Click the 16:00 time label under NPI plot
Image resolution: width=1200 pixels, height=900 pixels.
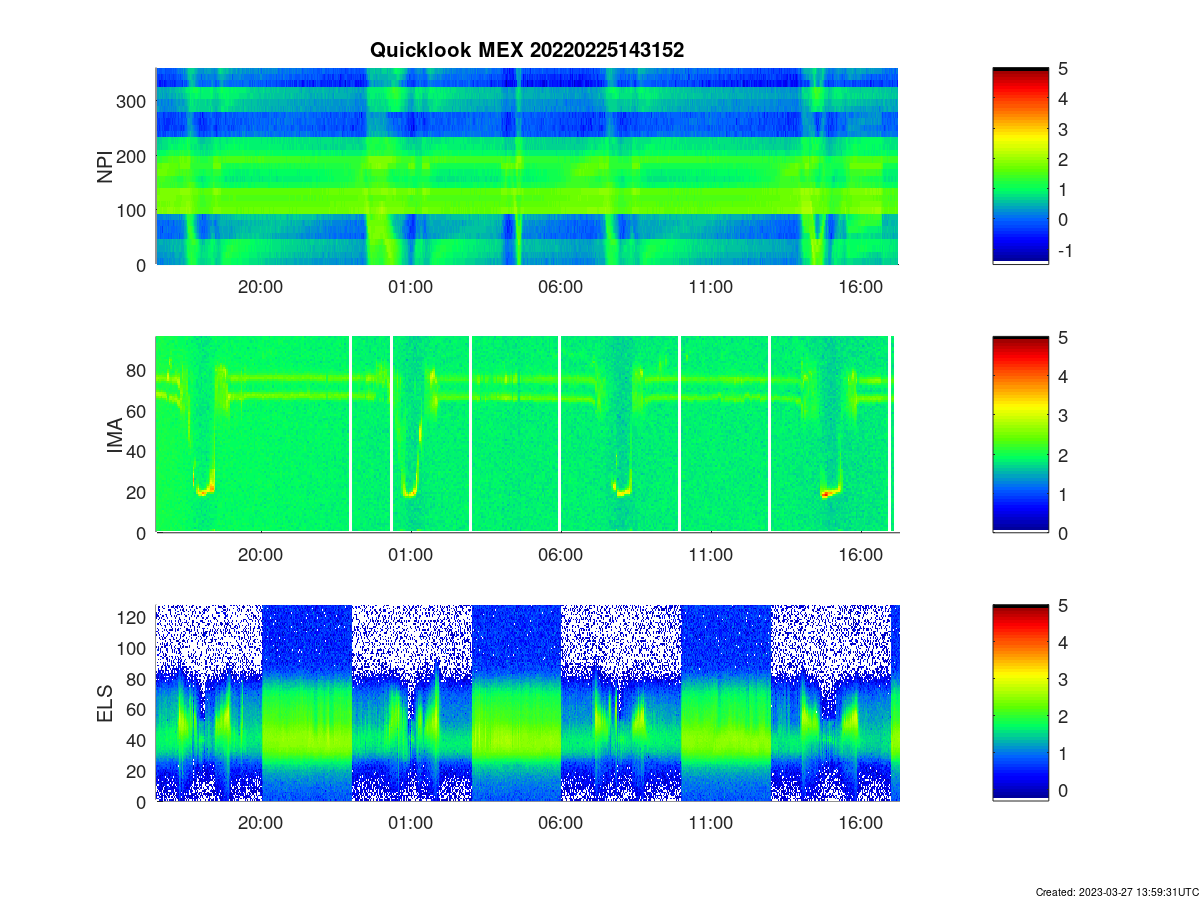click(x=860, y=286)
